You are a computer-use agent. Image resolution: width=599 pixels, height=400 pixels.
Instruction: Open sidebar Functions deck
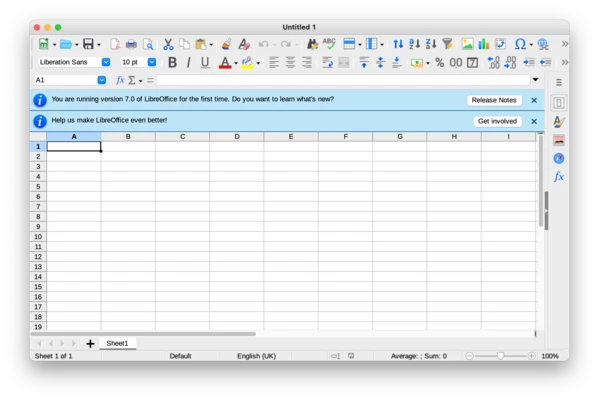559,177
